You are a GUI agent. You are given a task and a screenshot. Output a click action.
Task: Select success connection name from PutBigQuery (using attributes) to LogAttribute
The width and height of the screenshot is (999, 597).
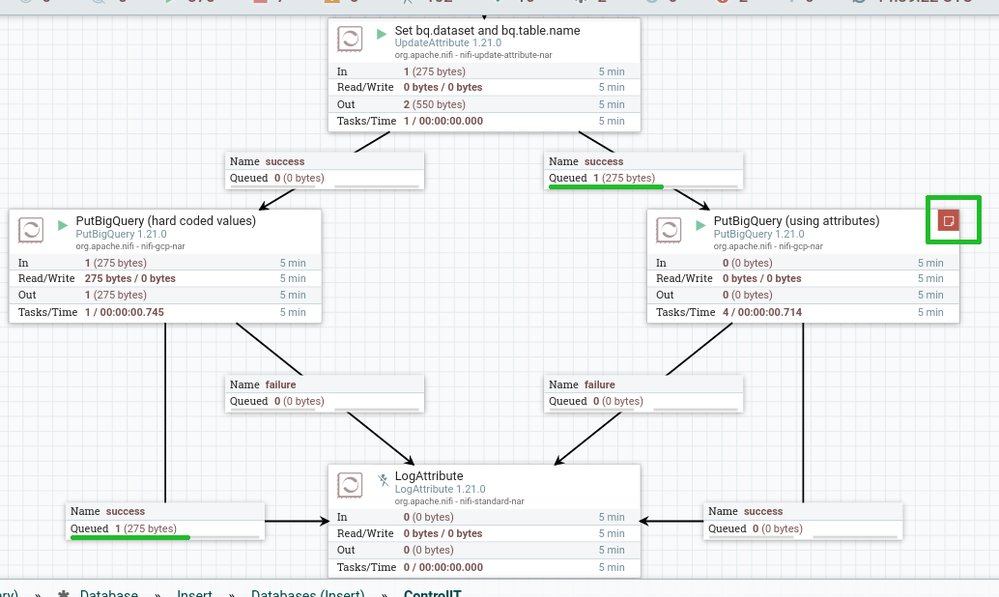pos(763,512)
